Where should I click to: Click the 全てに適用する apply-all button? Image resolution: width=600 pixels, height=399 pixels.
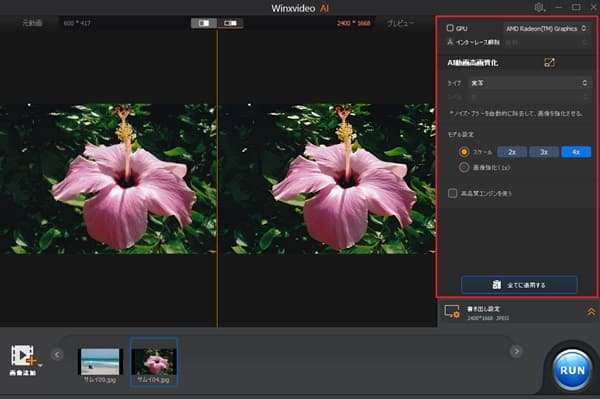[x=519, y=285]
